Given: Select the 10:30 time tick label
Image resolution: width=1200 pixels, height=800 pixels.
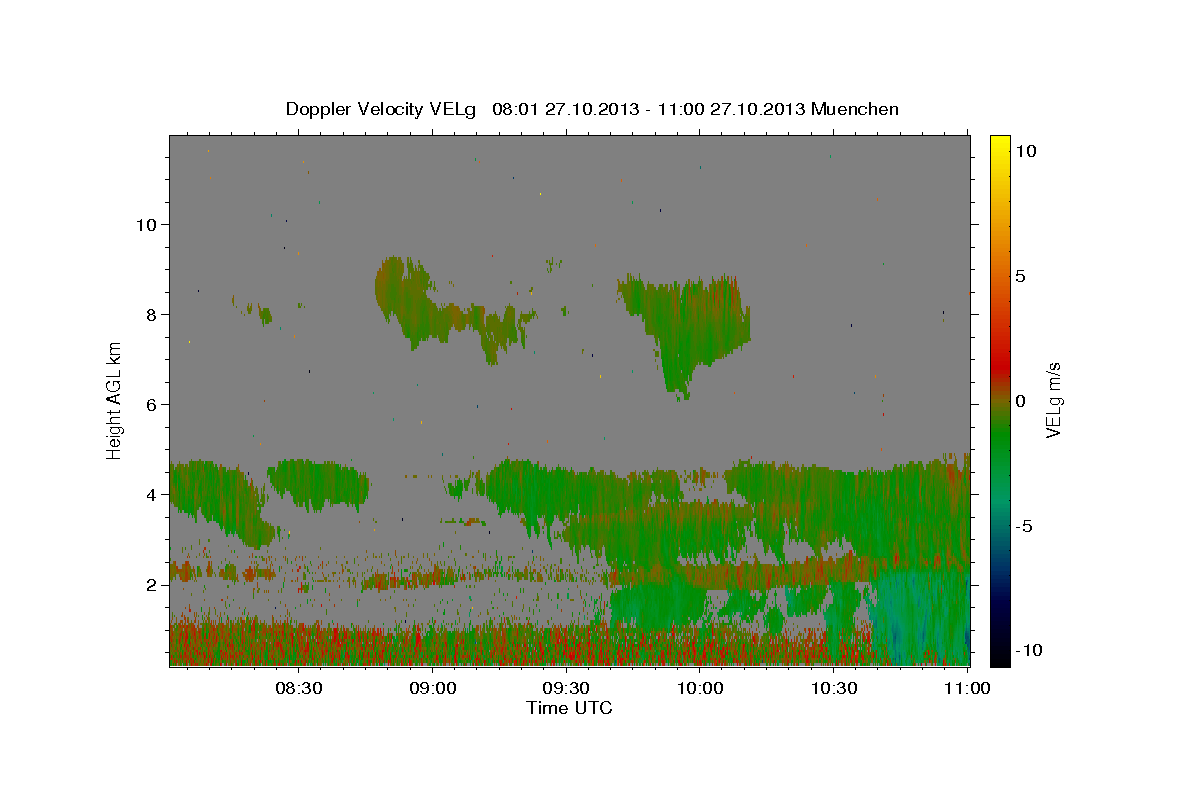Looking at the screenshot, I should coord(834,688).
